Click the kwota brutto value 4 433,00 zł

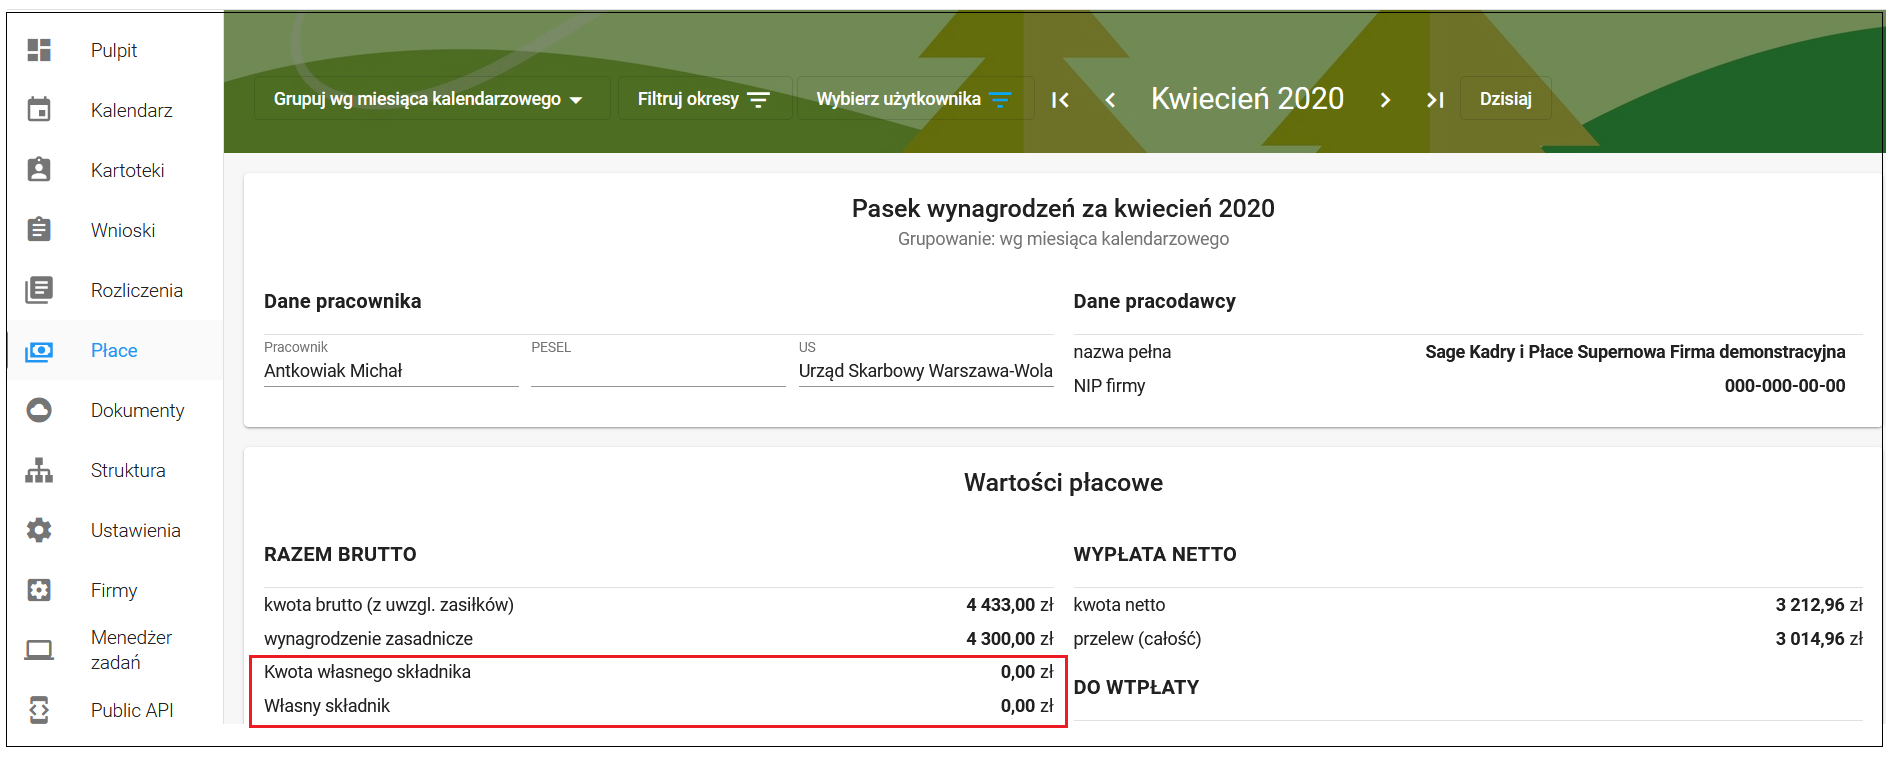tap(1010, 605)
